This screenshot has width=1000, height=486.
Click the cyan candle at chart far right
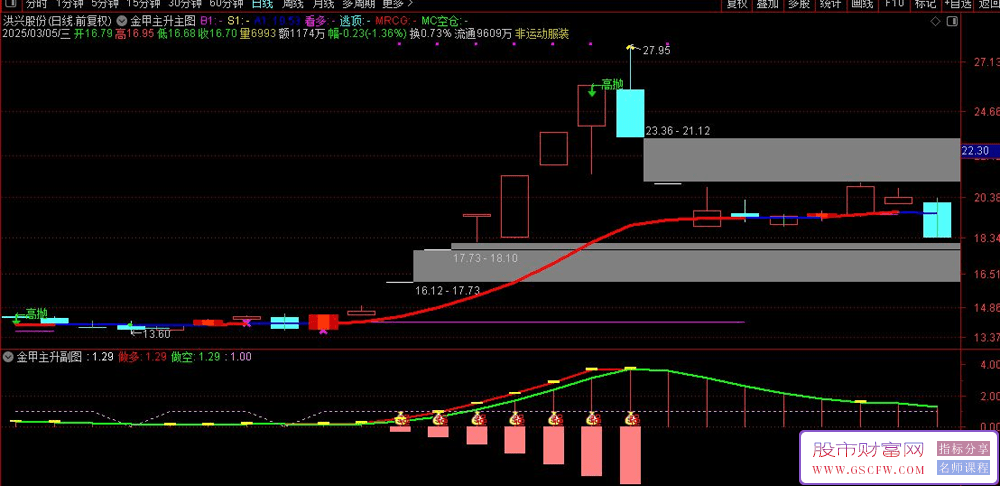pyautogui.click(x=938, y=219)
